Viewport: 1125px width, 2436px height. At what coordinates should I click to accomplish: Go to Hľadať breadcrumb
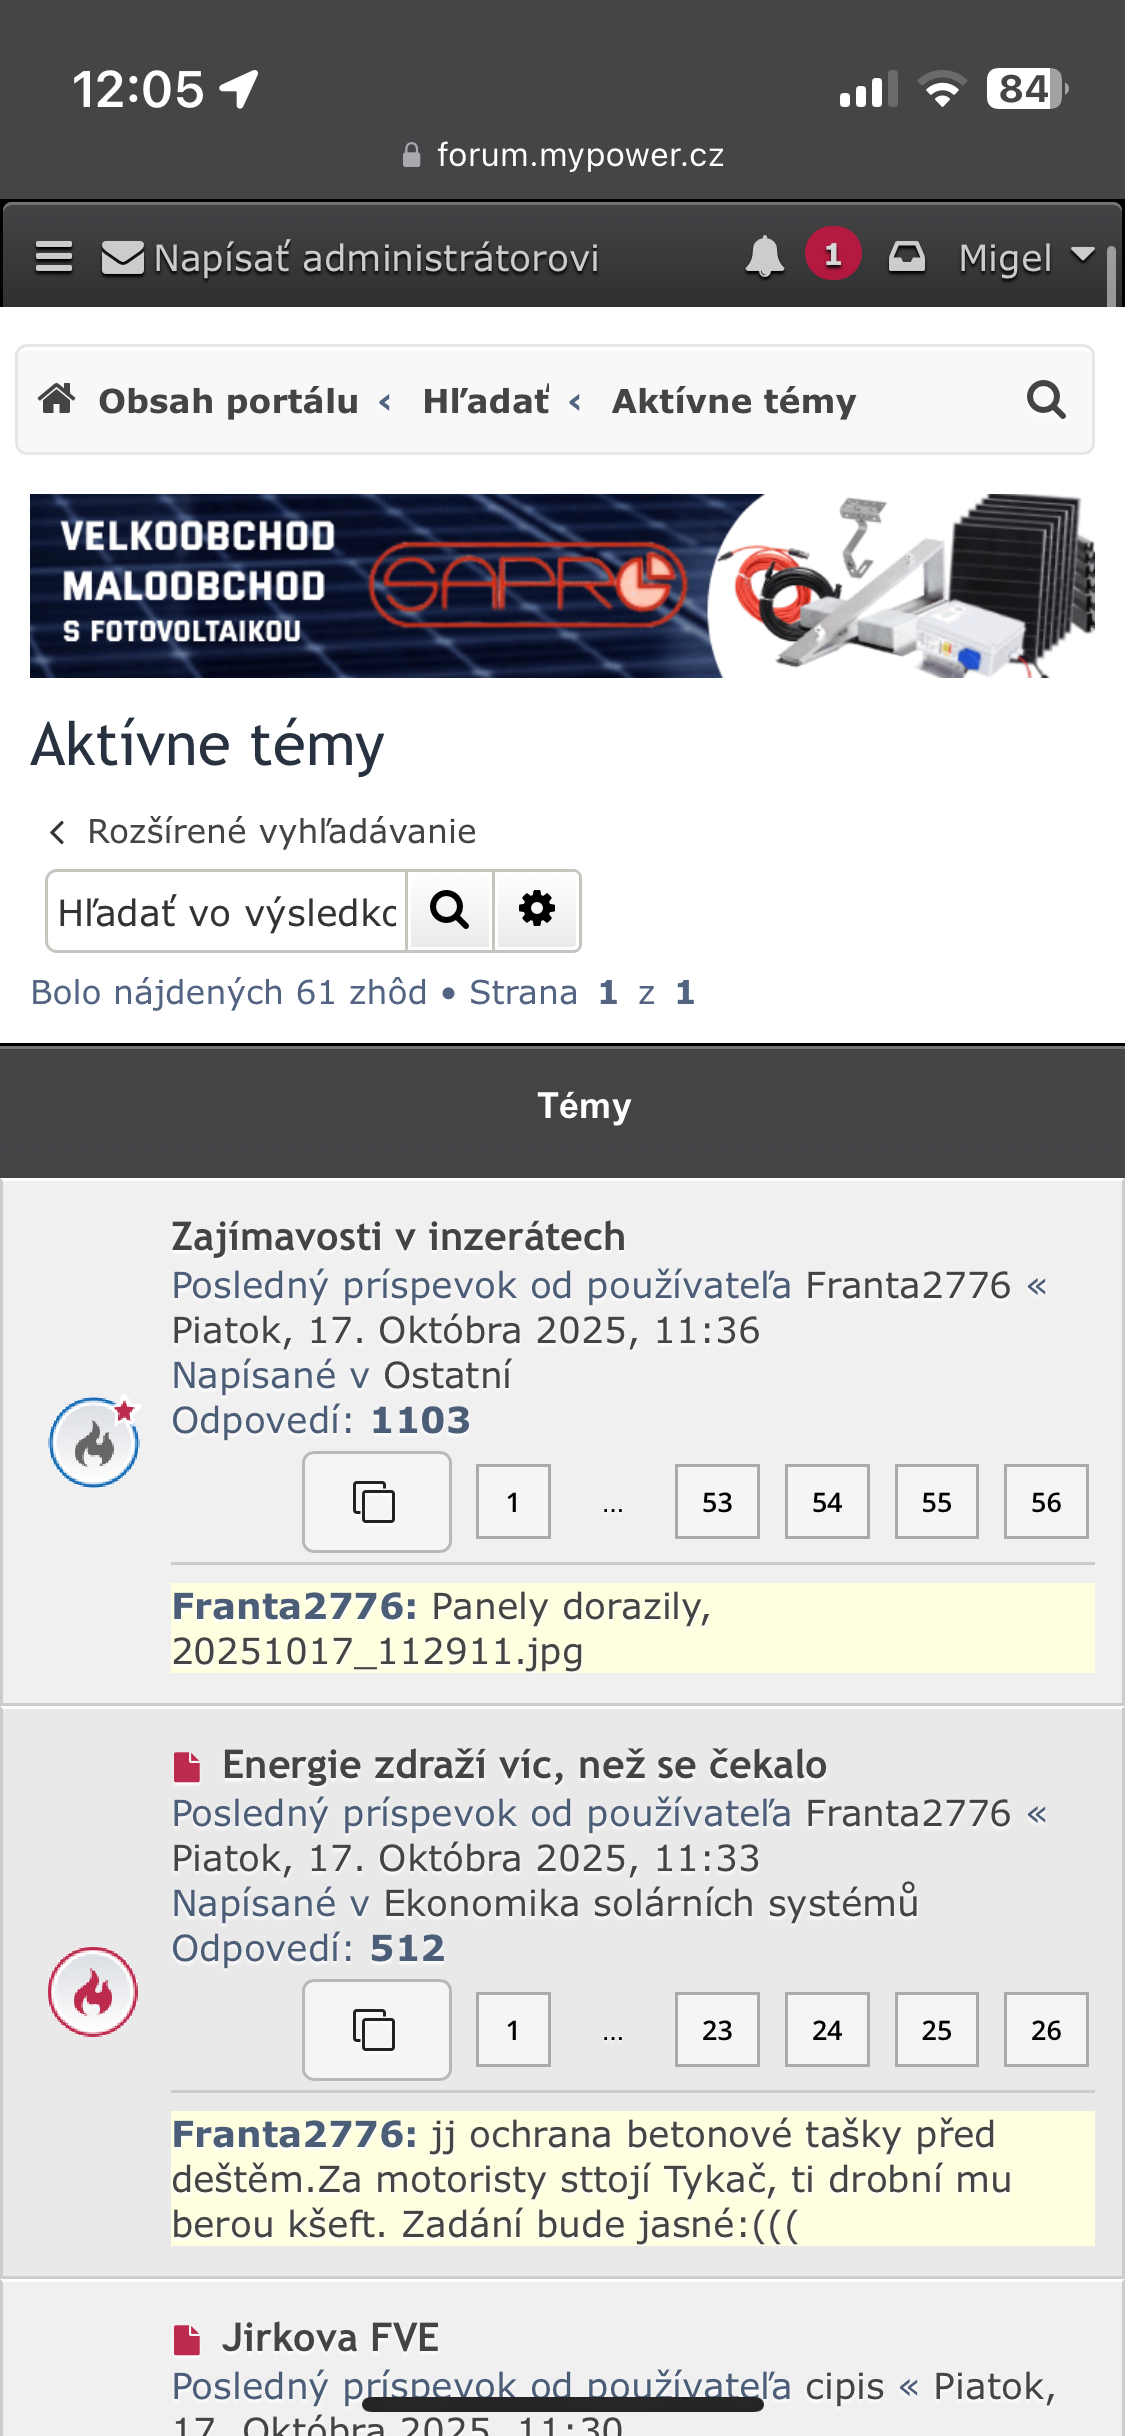point(486,401)
